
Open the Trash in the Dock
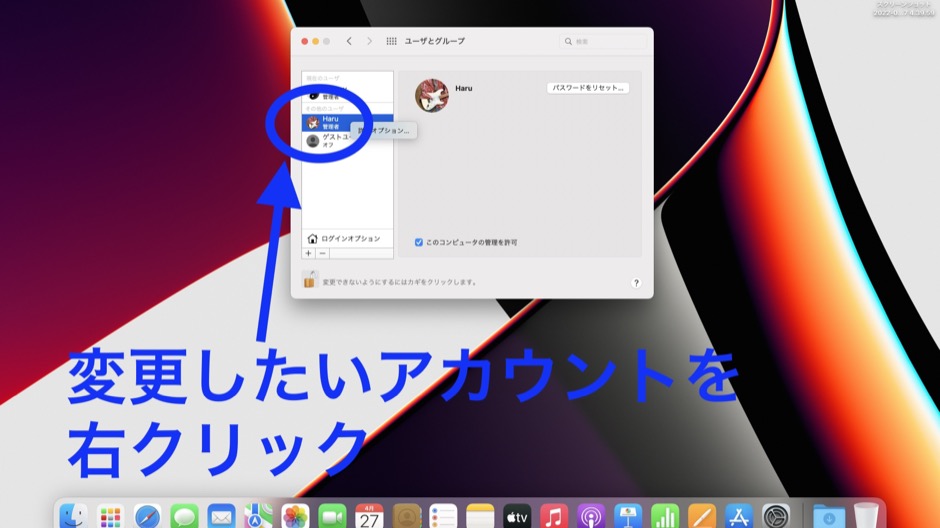pos(865,517)
